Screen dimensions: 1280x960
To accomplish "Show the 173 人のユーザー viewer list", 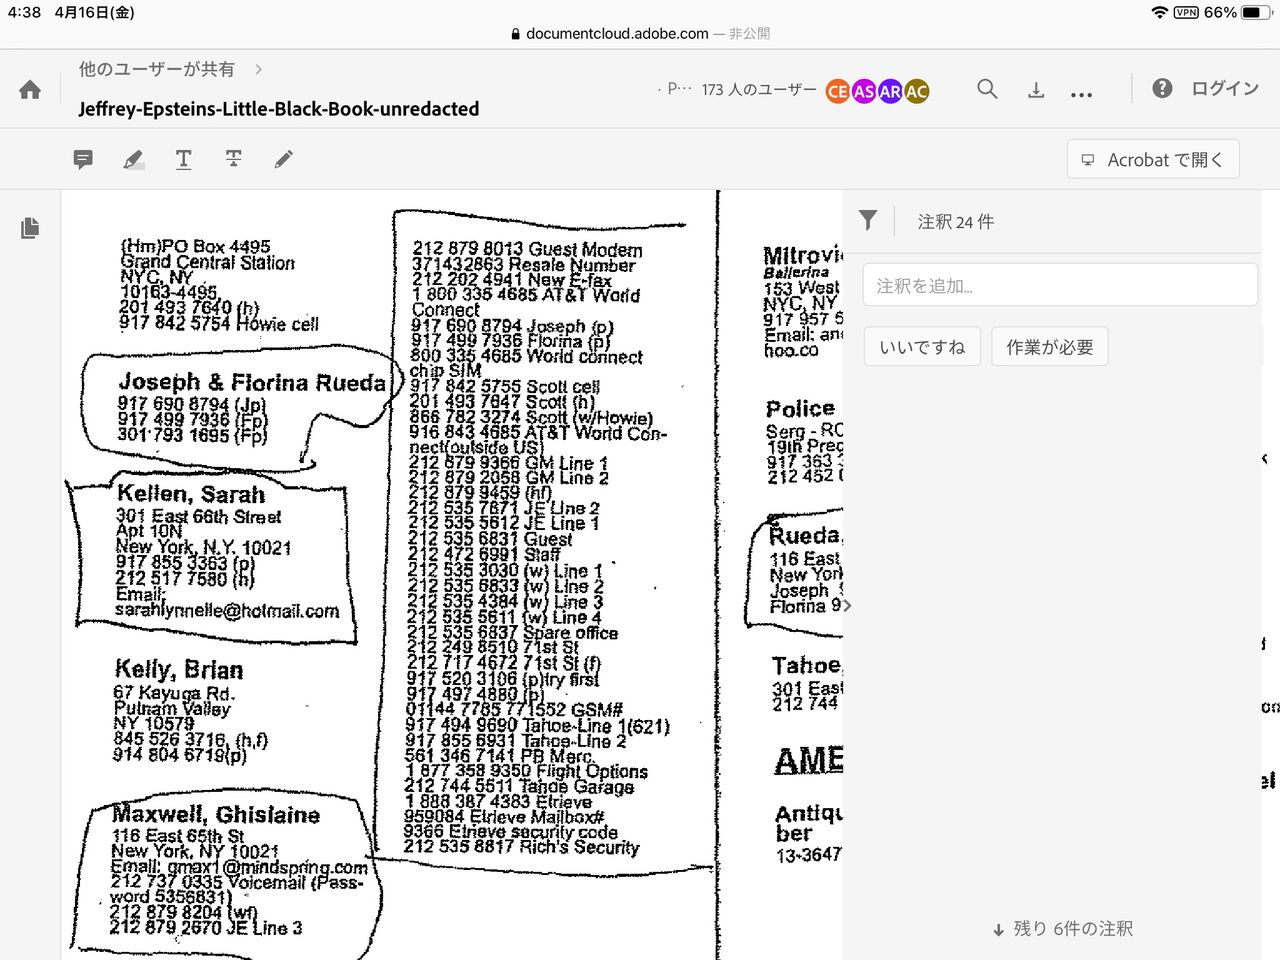I will coord(759,90).
